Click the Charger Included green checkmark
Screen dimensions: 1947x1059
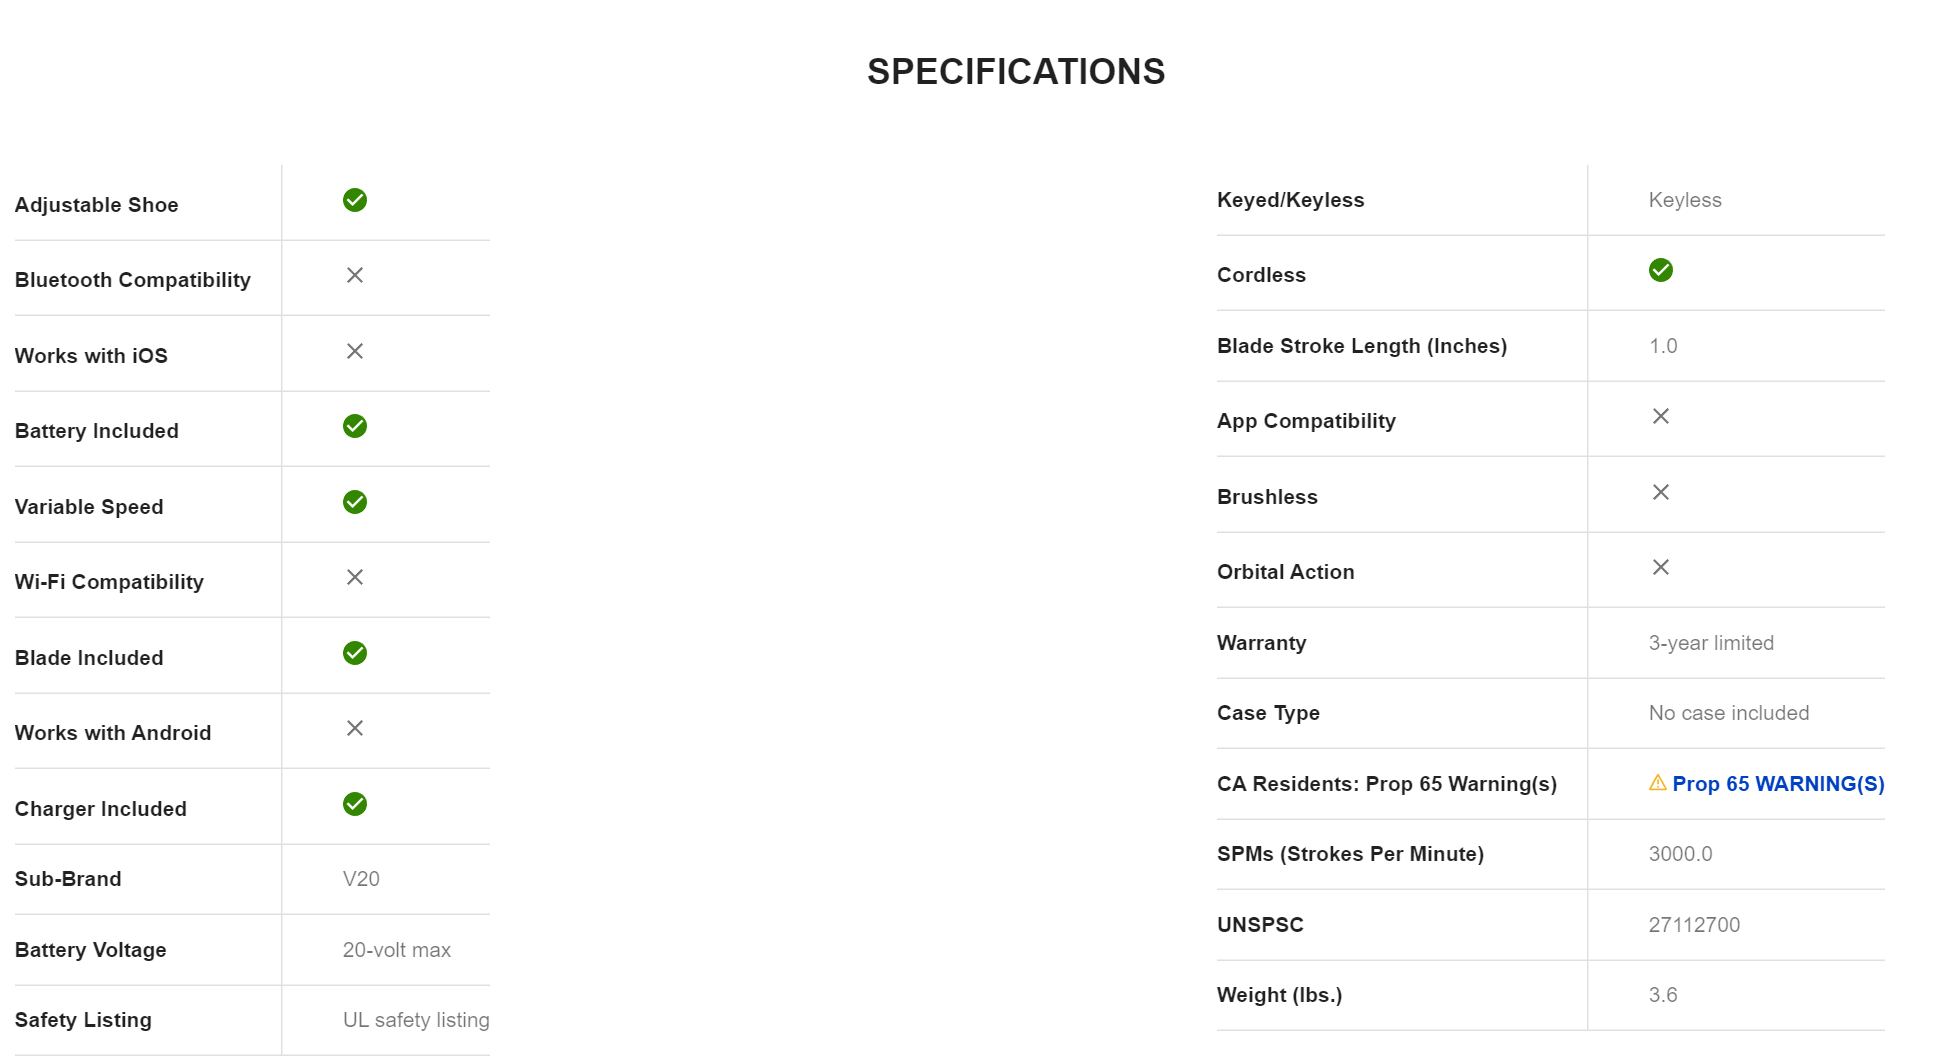coord(355,804)
